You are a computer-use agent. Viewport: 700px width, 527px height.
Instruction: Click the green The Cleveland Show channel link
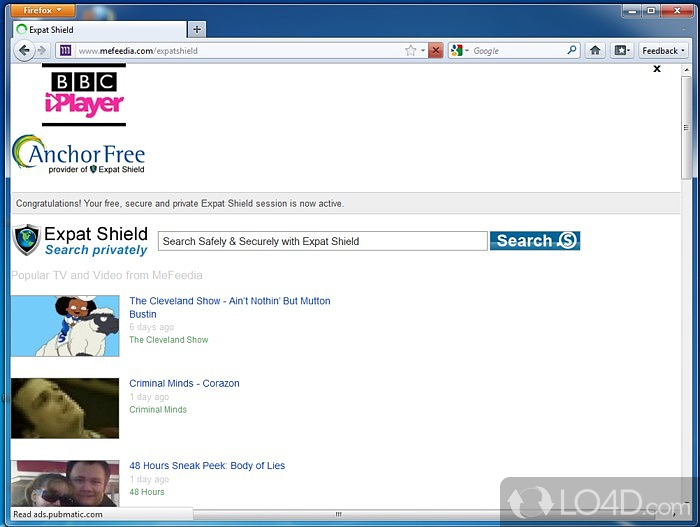coord(169,339)
